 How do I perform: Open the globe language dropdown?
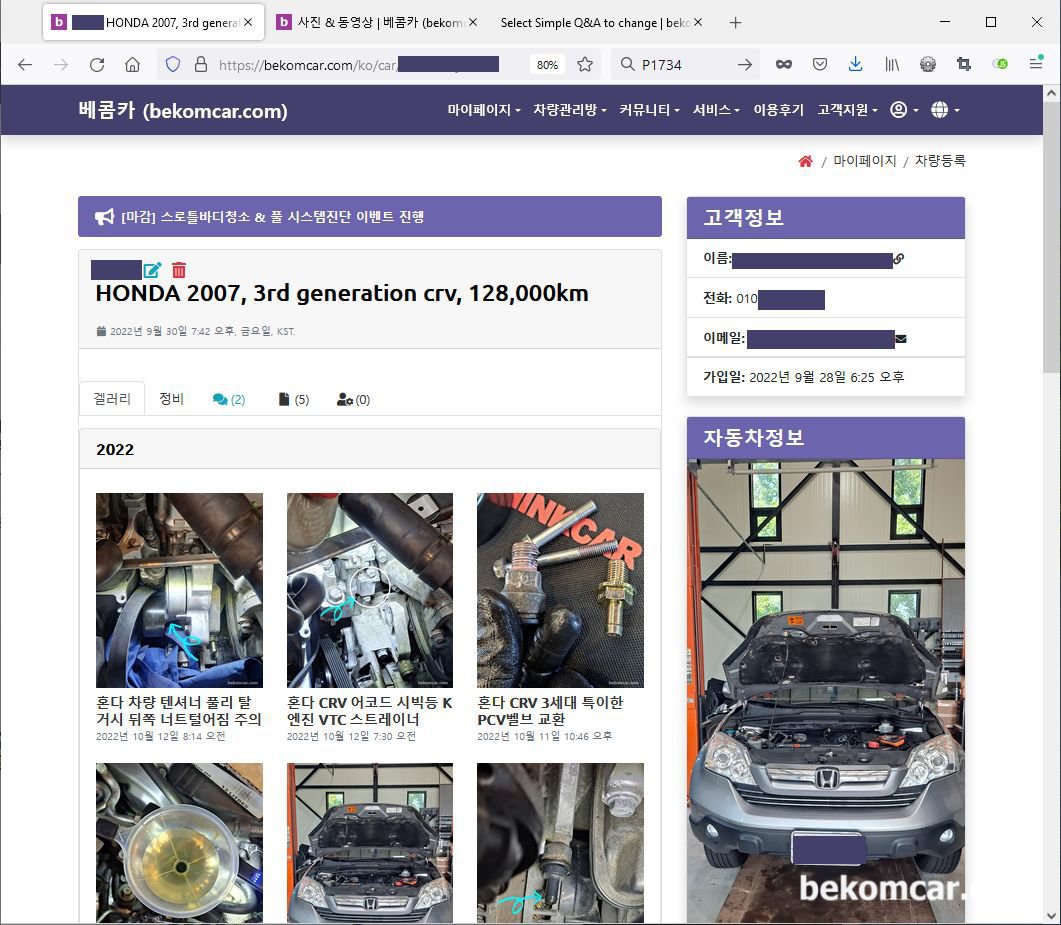pyautogui.click(x=945, y=110)
